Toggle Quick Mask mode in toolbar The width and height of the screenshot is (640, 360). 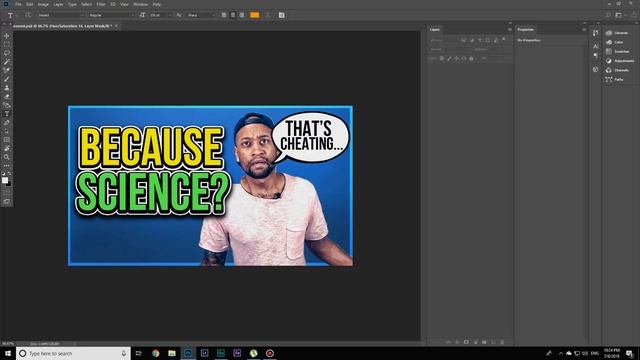point(7,193)
